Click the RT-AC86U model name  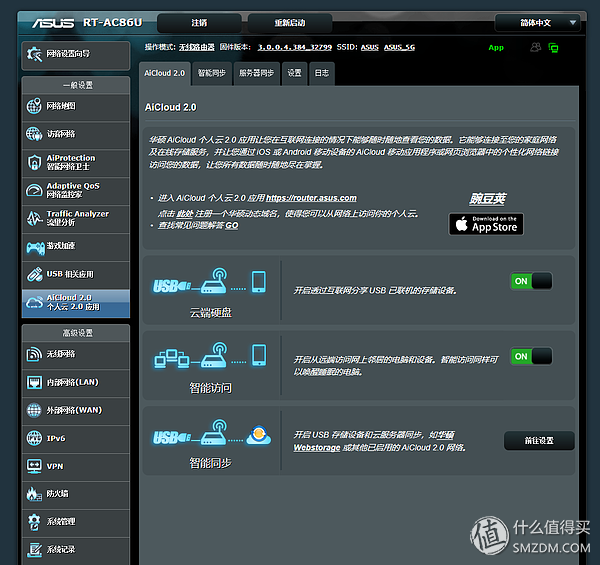click(112, 23)
